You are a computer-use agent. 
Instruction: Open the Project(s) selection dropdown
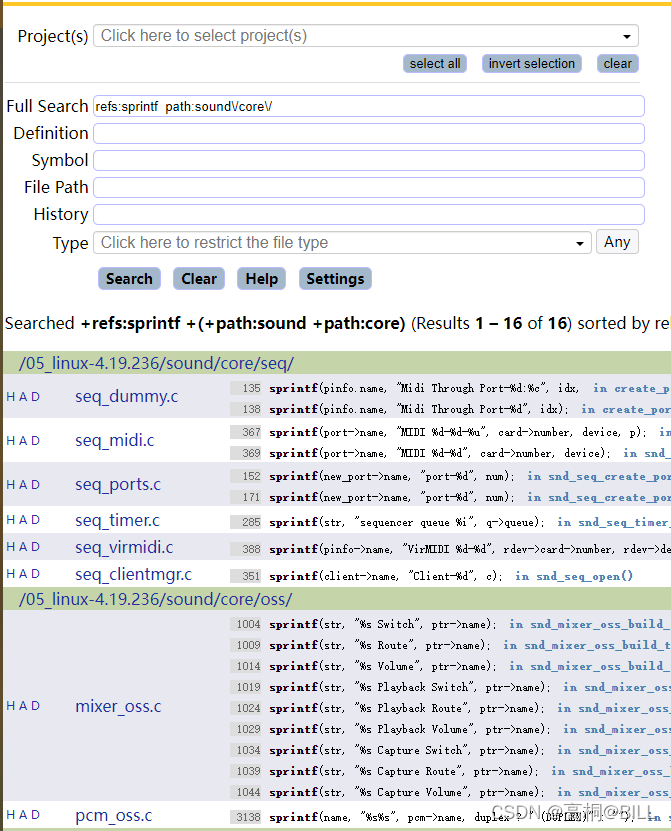(x=366, y=36)
